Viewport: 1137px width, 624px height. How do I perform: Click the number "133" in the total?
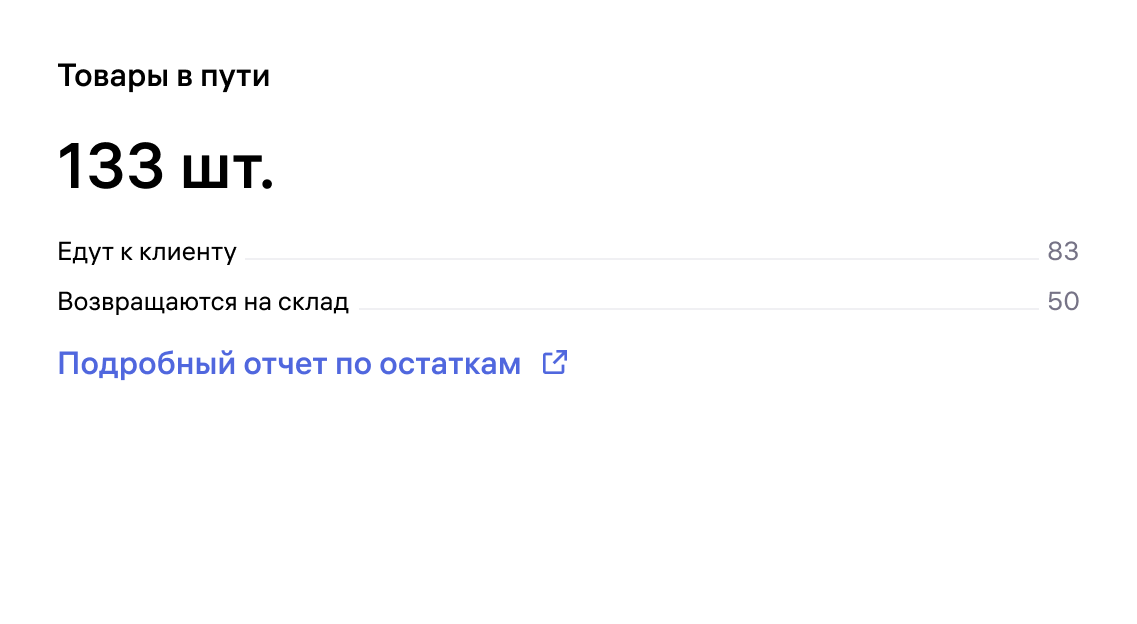(110, 167)
